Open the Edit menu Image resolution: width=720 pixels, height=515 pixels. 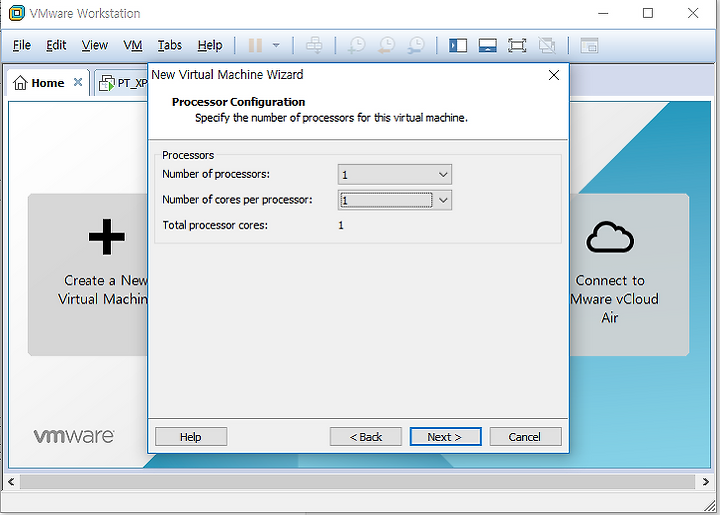(x=56, y=45)
